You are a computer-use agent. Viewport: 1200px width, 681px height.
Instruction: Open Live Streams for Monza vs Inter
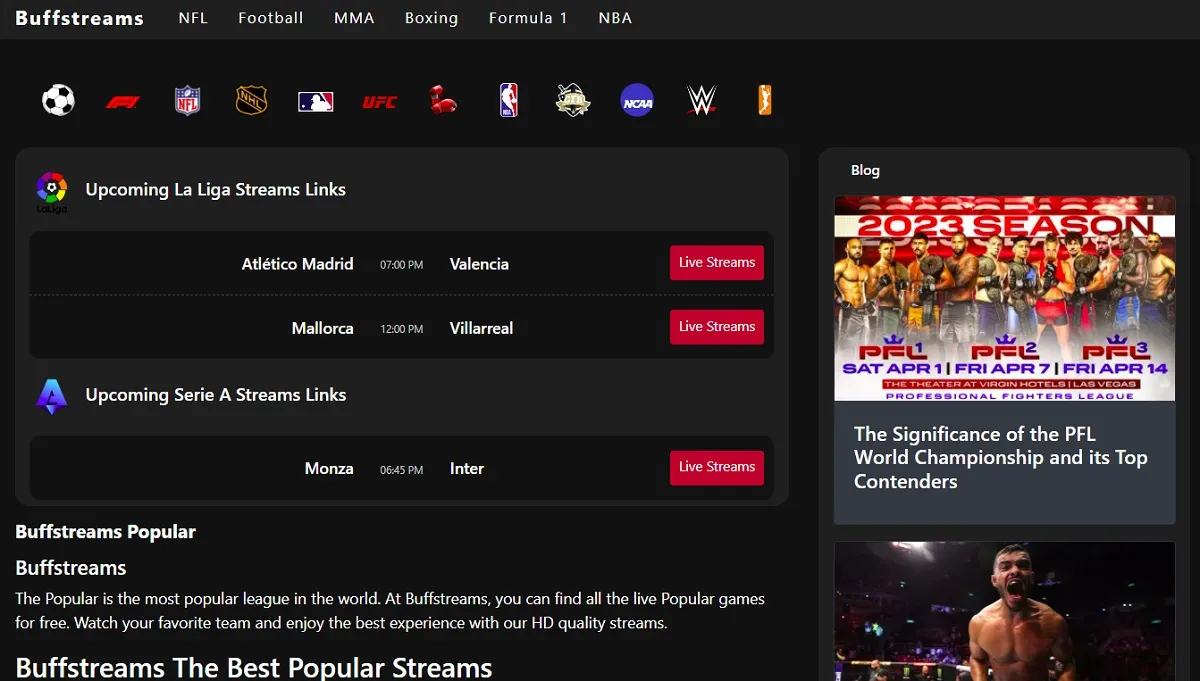[x=717, y=467]
